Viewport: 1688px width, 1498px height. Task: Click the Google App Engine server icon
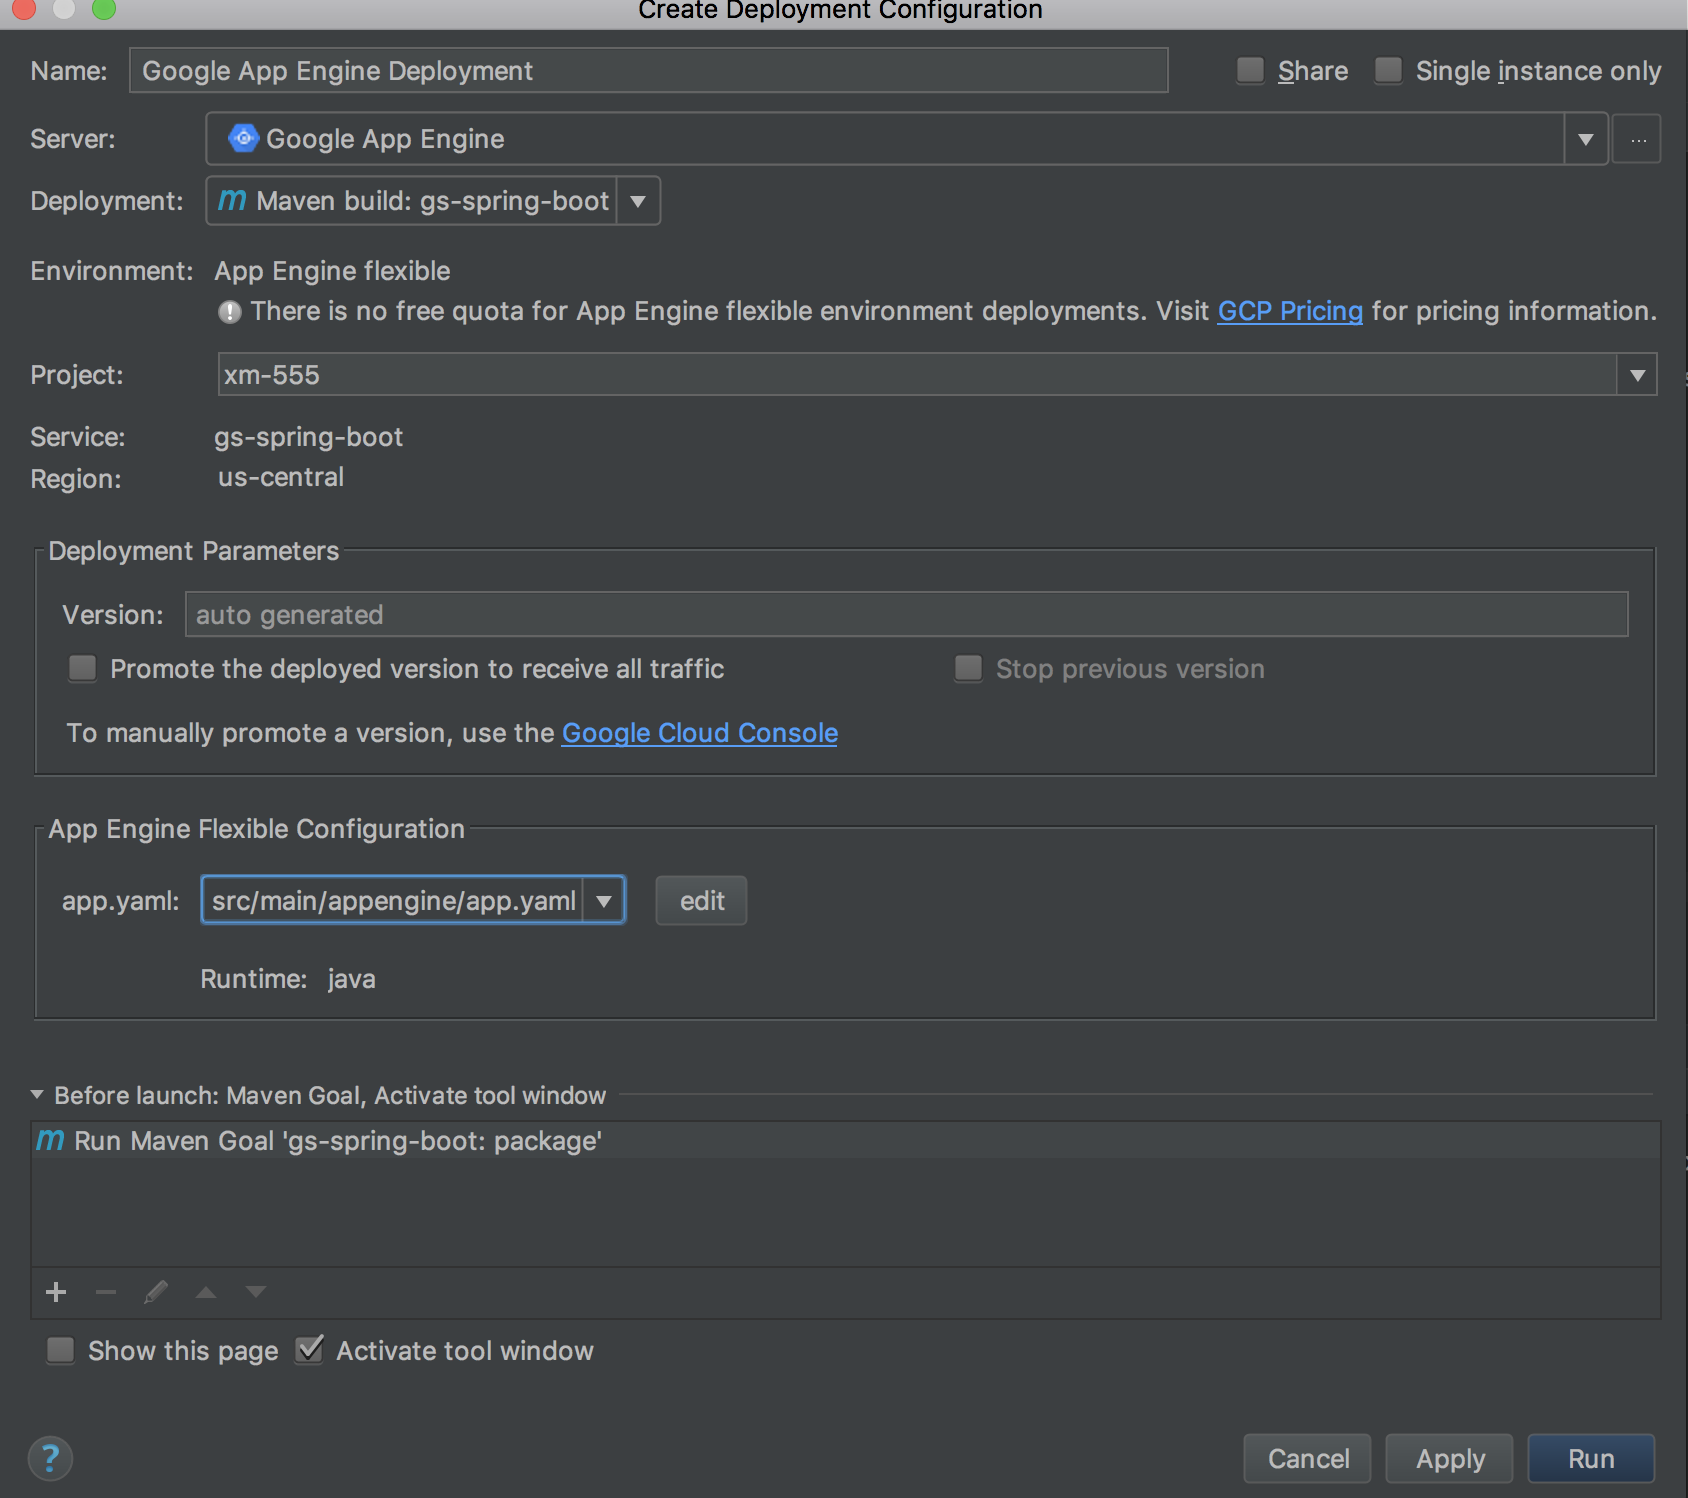point(243,139)
